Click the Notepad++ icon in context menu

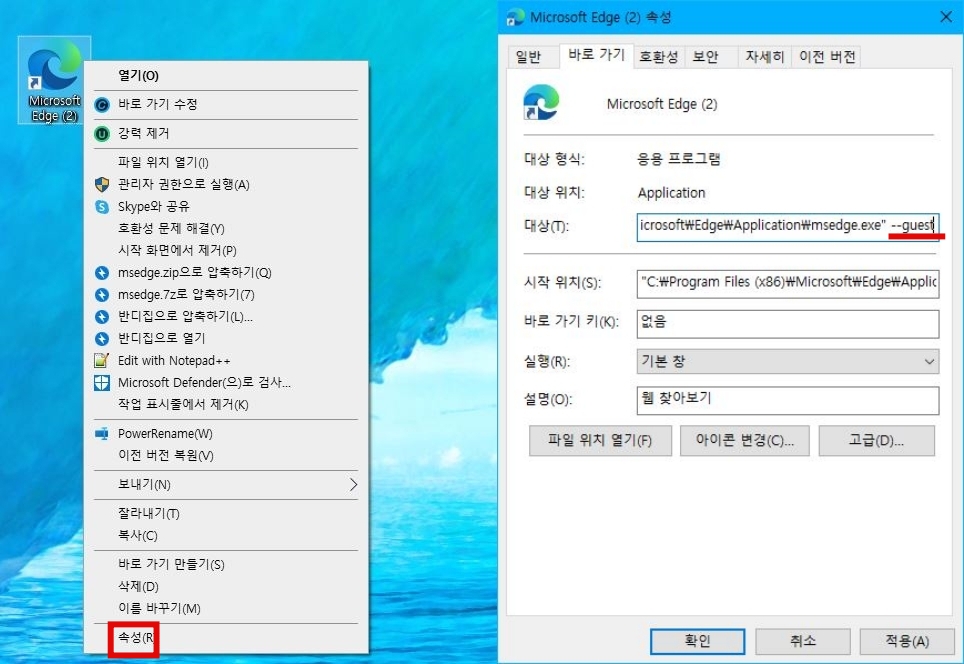(x=102, y=360)
